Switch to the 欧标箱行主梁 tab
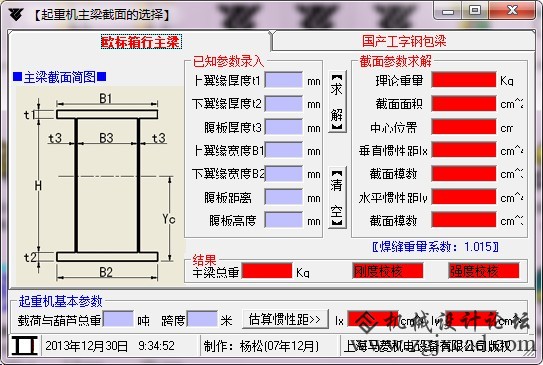The image size is (543, 365). coord(141,42)
